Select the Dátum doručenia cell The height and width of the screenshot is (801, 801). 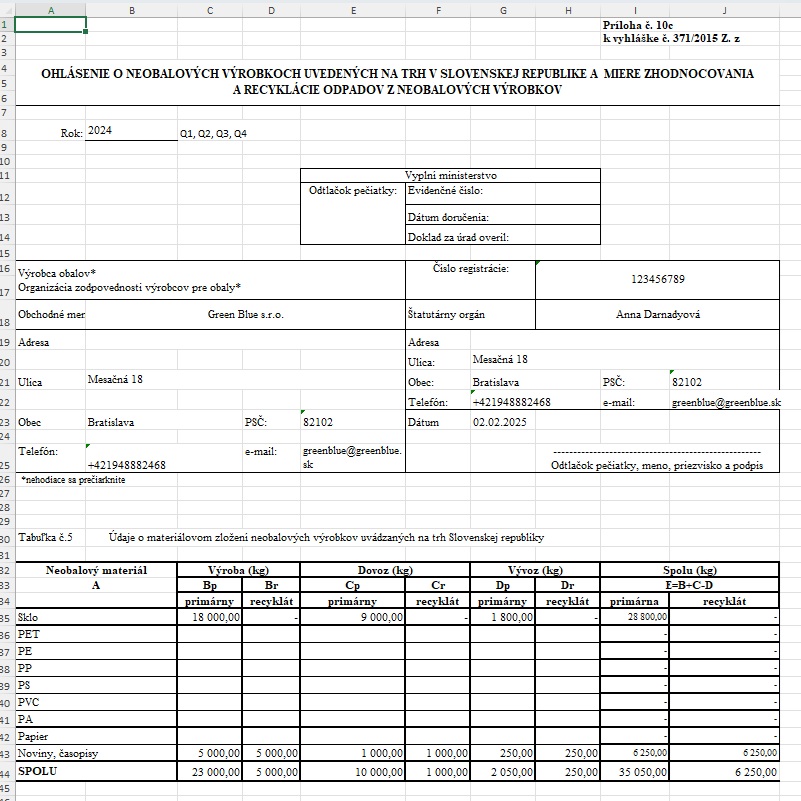click(x=501, y=216)
